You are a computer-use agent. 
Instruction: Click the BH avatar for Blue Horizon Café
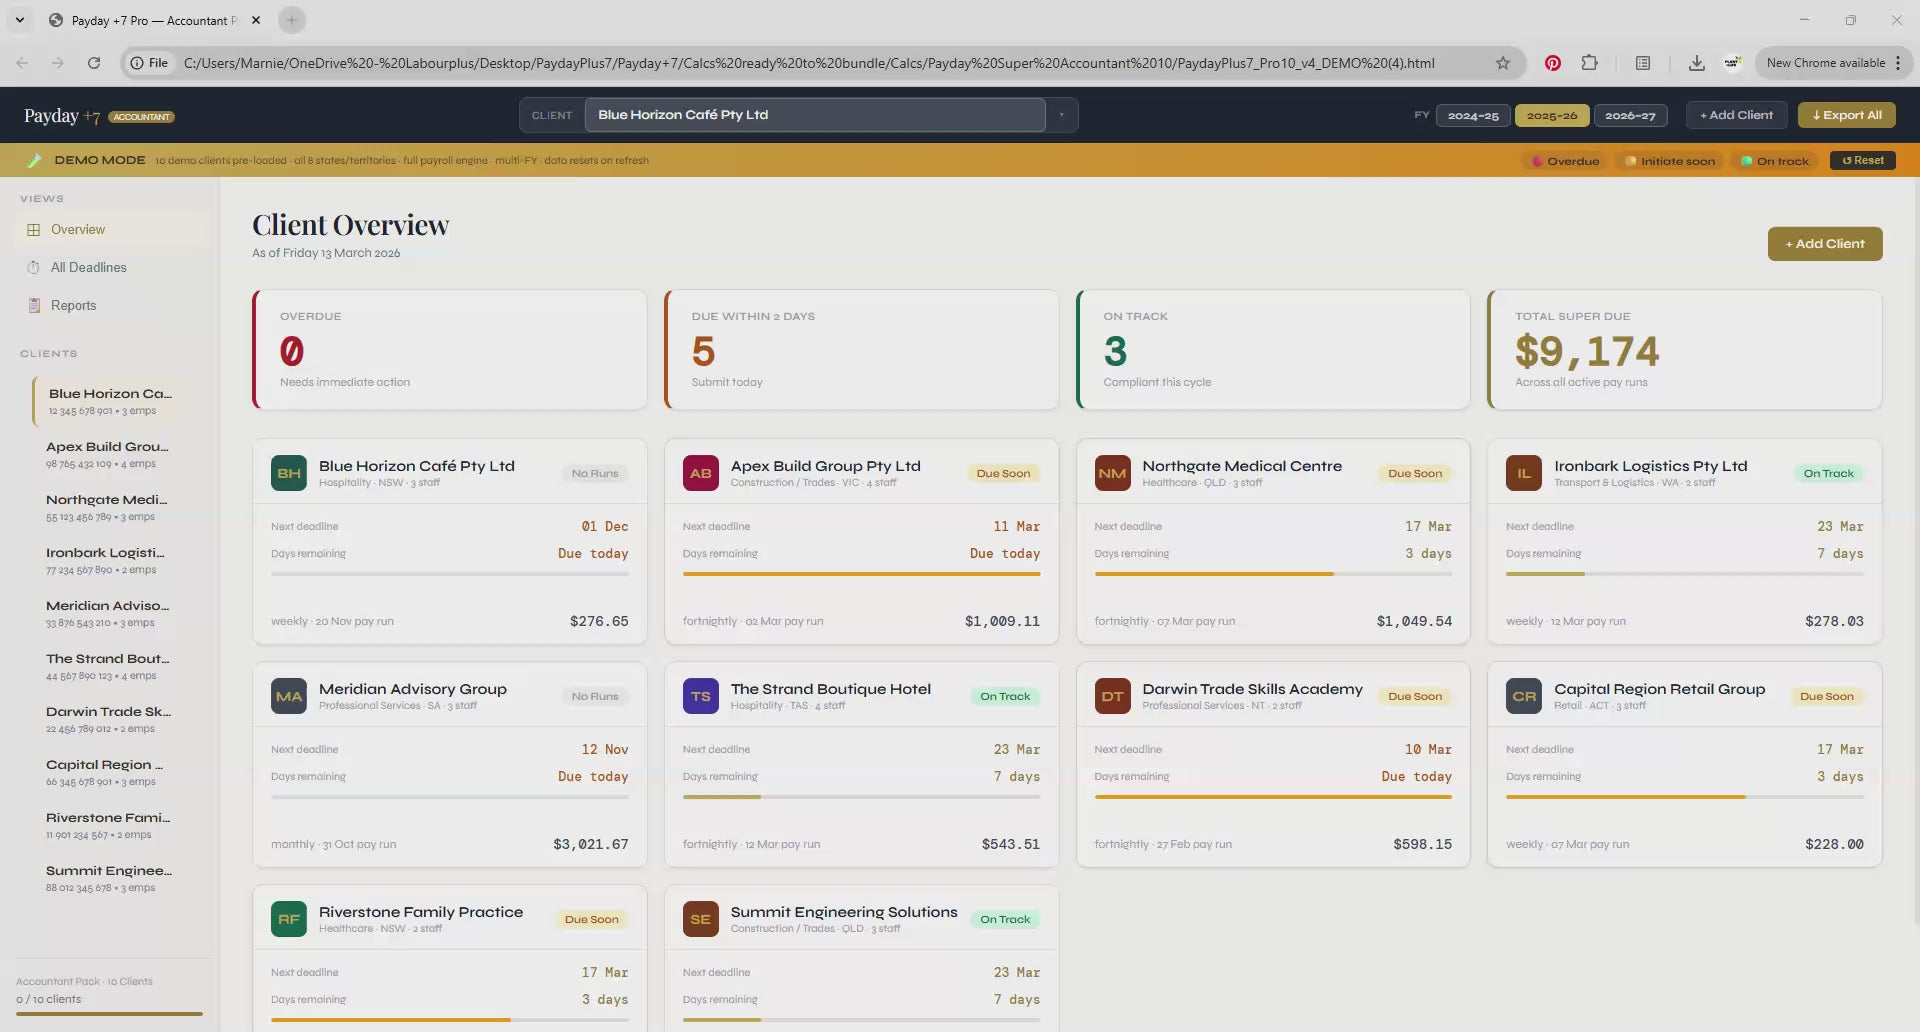289,474
